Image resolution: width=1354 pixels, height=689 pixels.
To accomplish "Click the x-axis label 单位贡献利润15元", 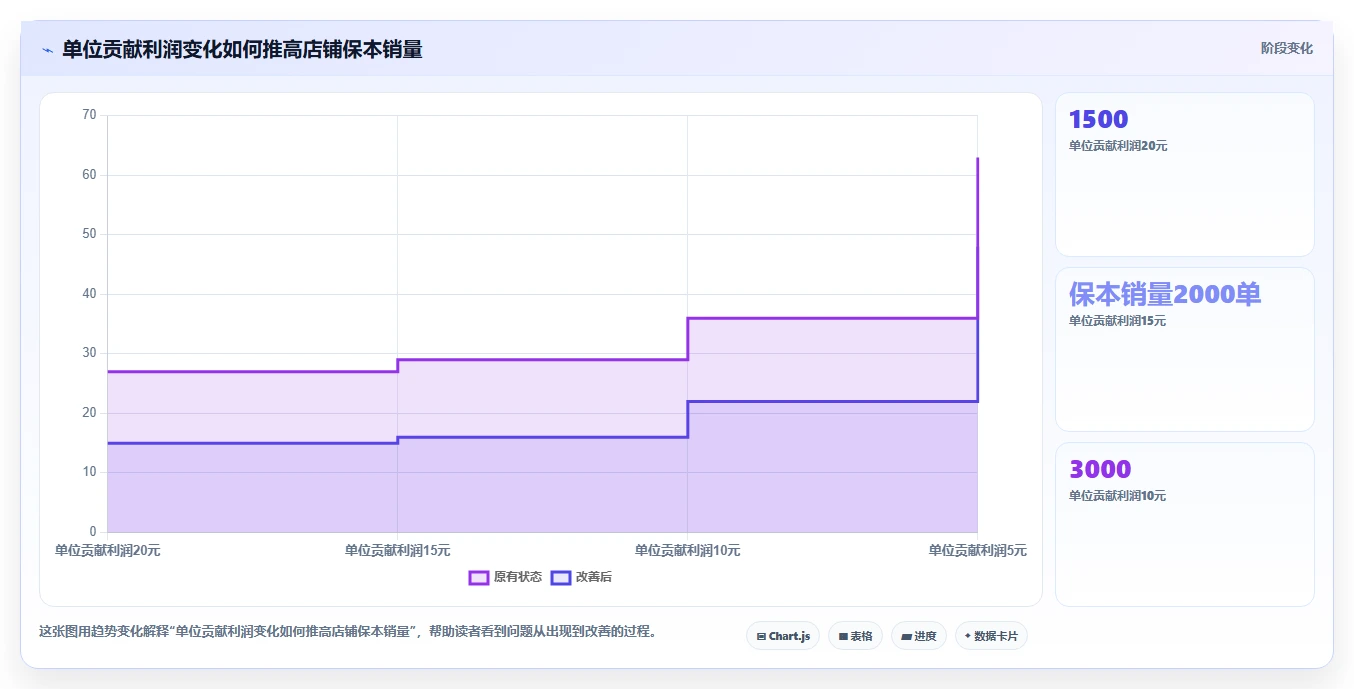I will (x=397, y=550).
